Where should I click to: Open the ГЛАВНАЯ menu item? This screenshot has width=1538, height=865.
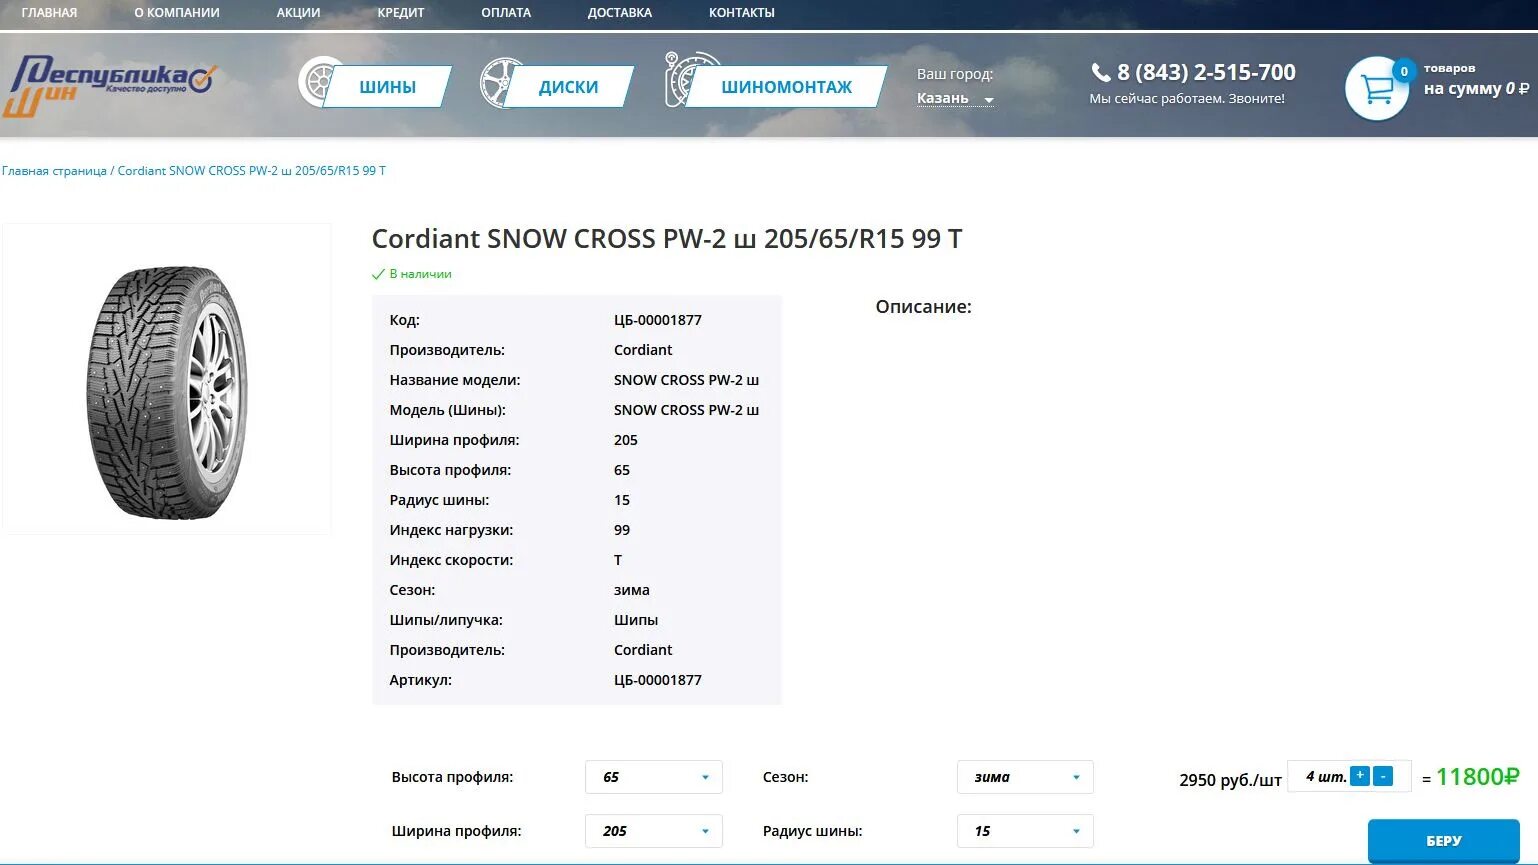pos(49,13)
